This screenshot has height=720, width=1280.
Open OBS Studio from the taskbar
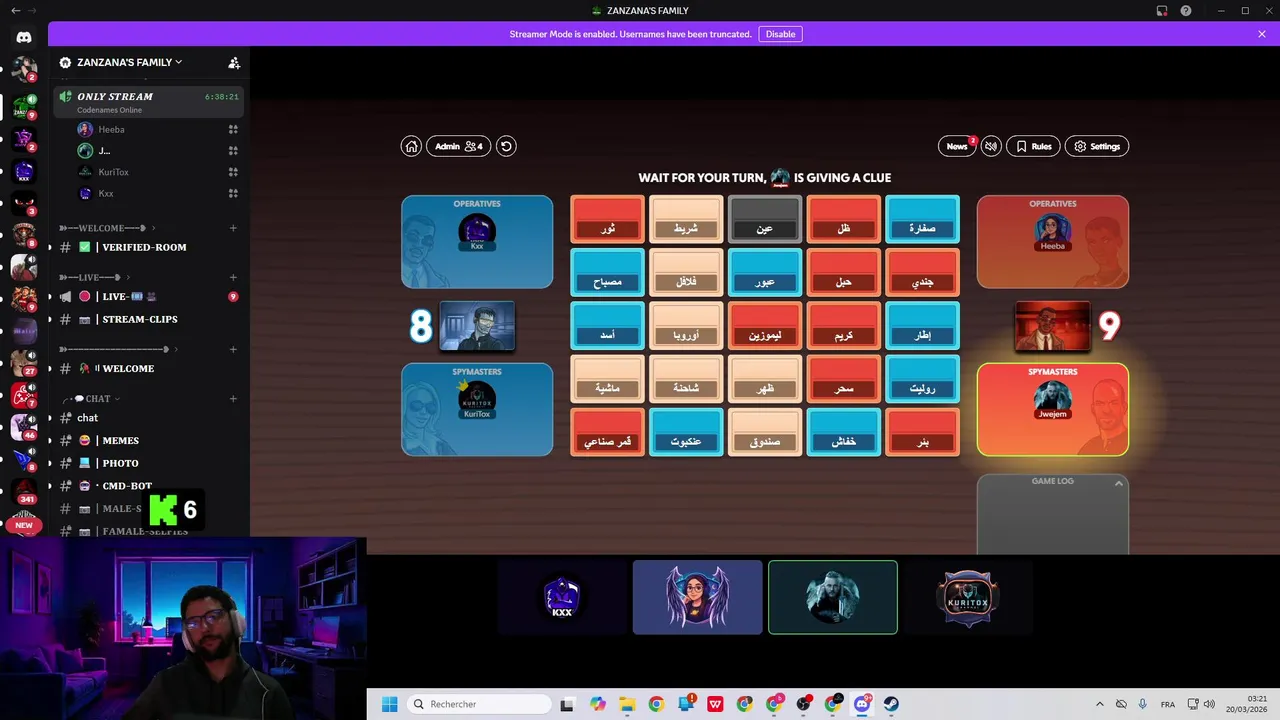click(x=803, y=704)
